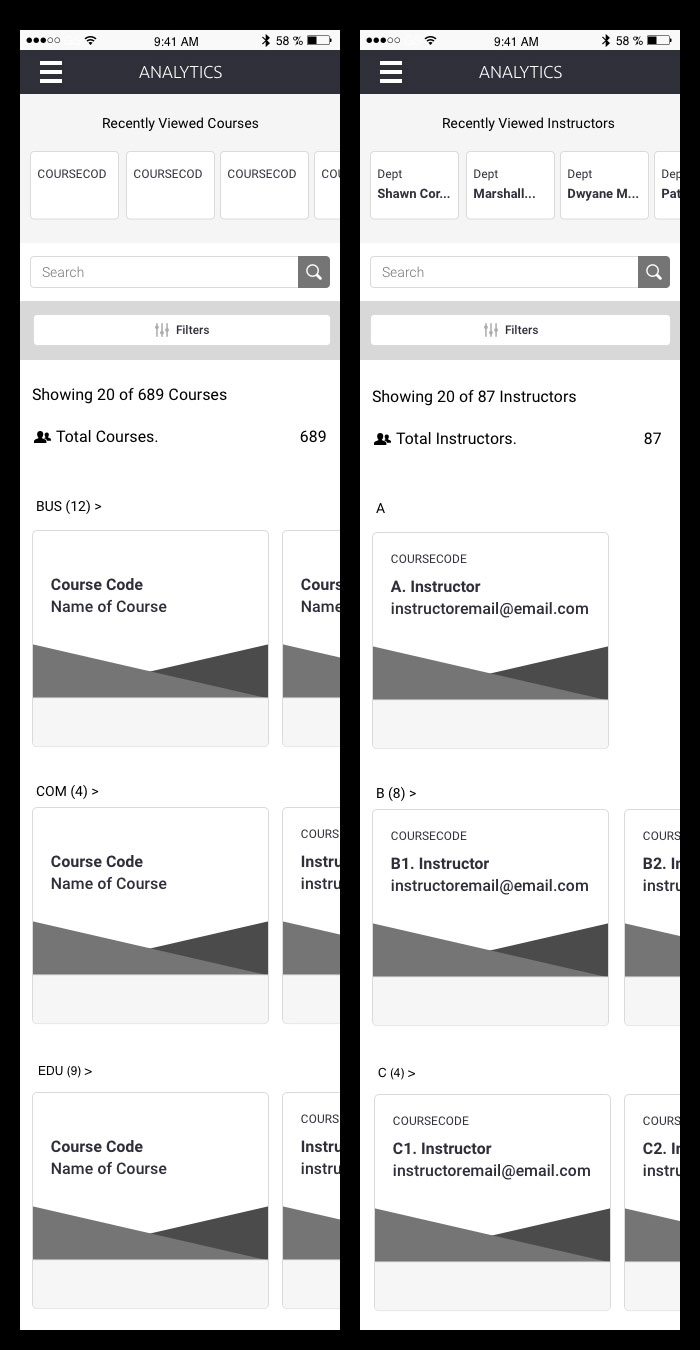Expand the C (4) instructor group

coord(397,1073)
